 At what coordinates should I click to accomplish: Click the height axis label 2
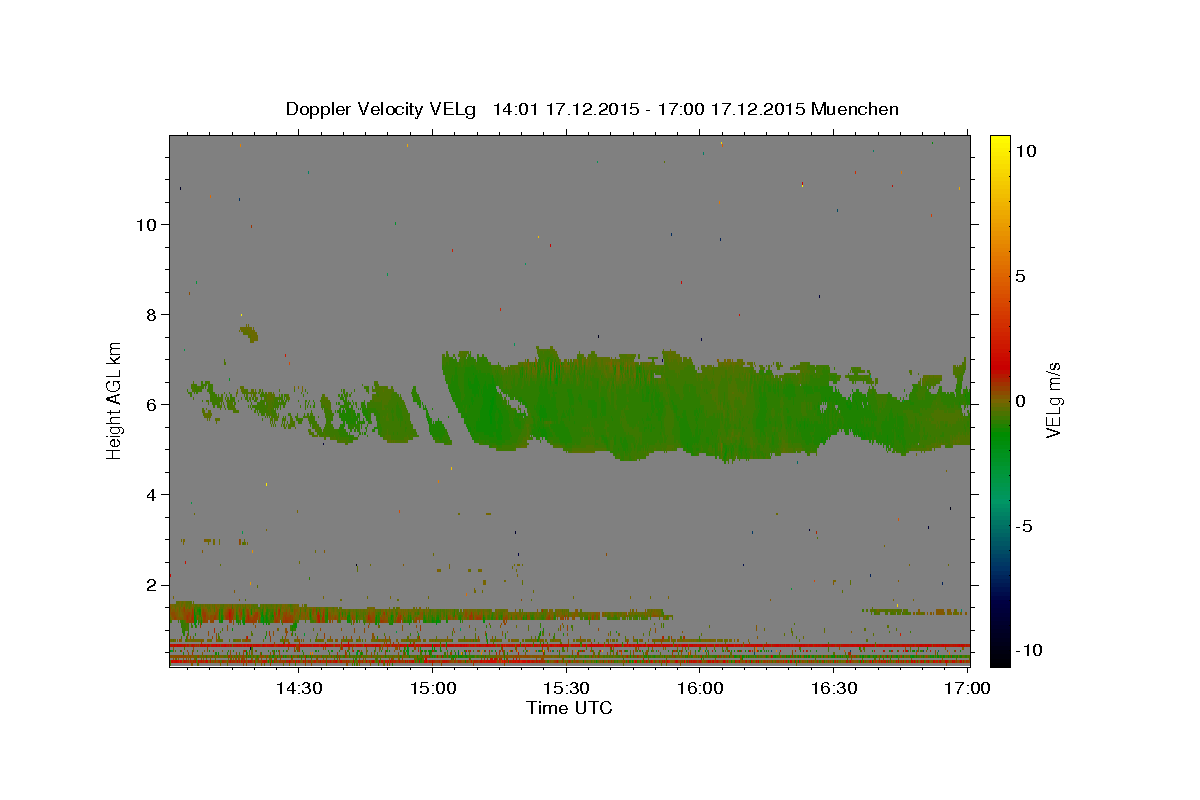coord(152,584)
